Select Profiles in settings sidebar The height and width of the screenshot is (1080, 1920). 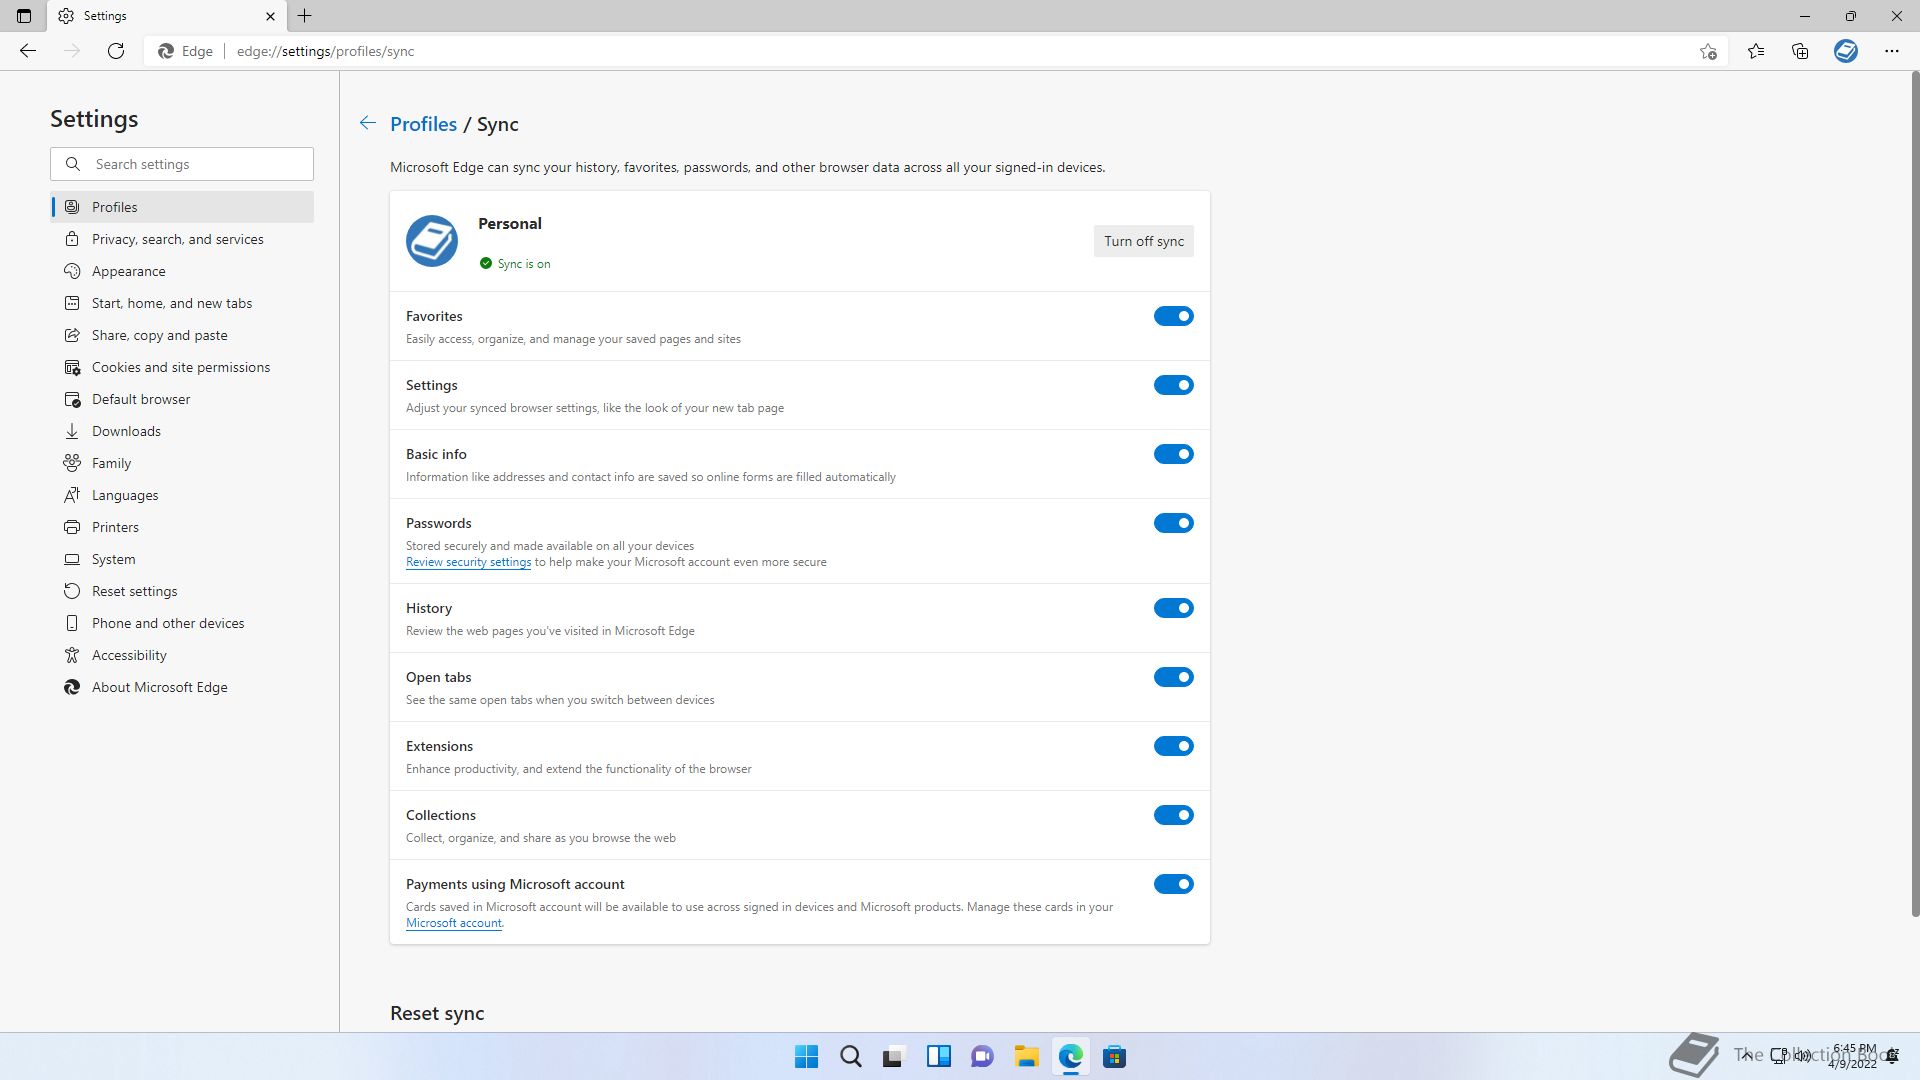pyautogui.click(x=182, y=207)
